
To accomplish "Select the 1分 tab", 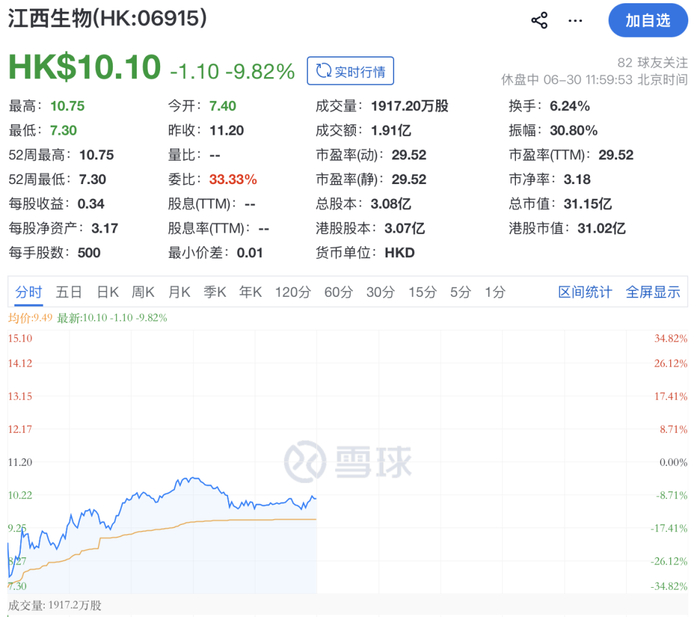I will tap(495, 292).
